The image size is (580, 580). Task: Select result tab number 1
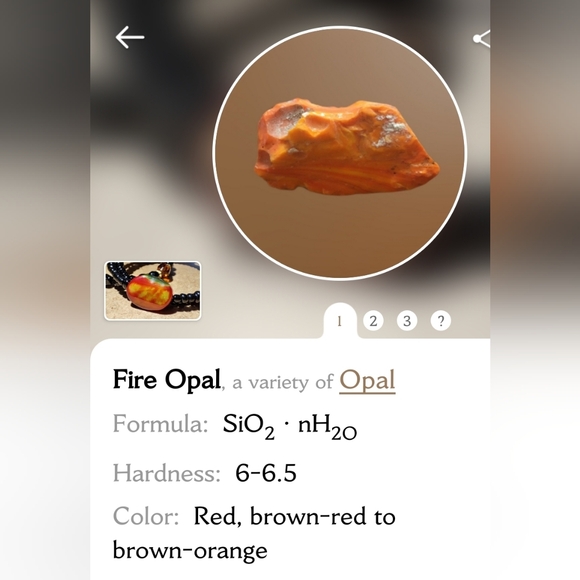pos(340,321)
